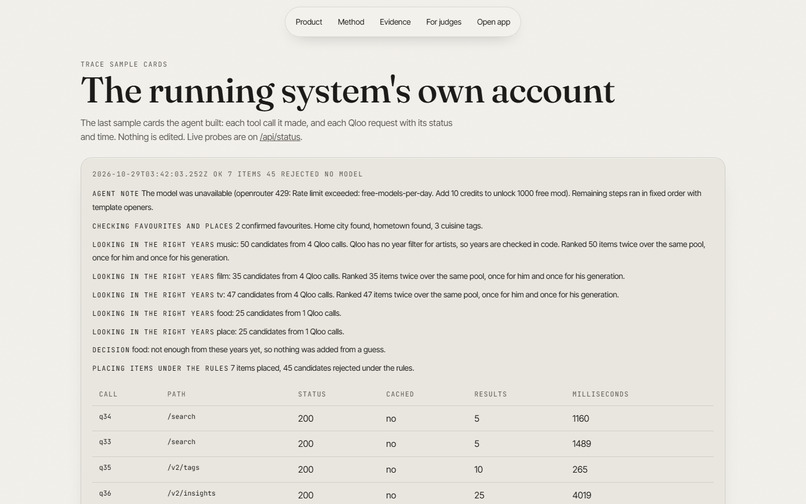Open the Product nav item
The height and width of the screenshot is (504, 806).
point(308,22)
